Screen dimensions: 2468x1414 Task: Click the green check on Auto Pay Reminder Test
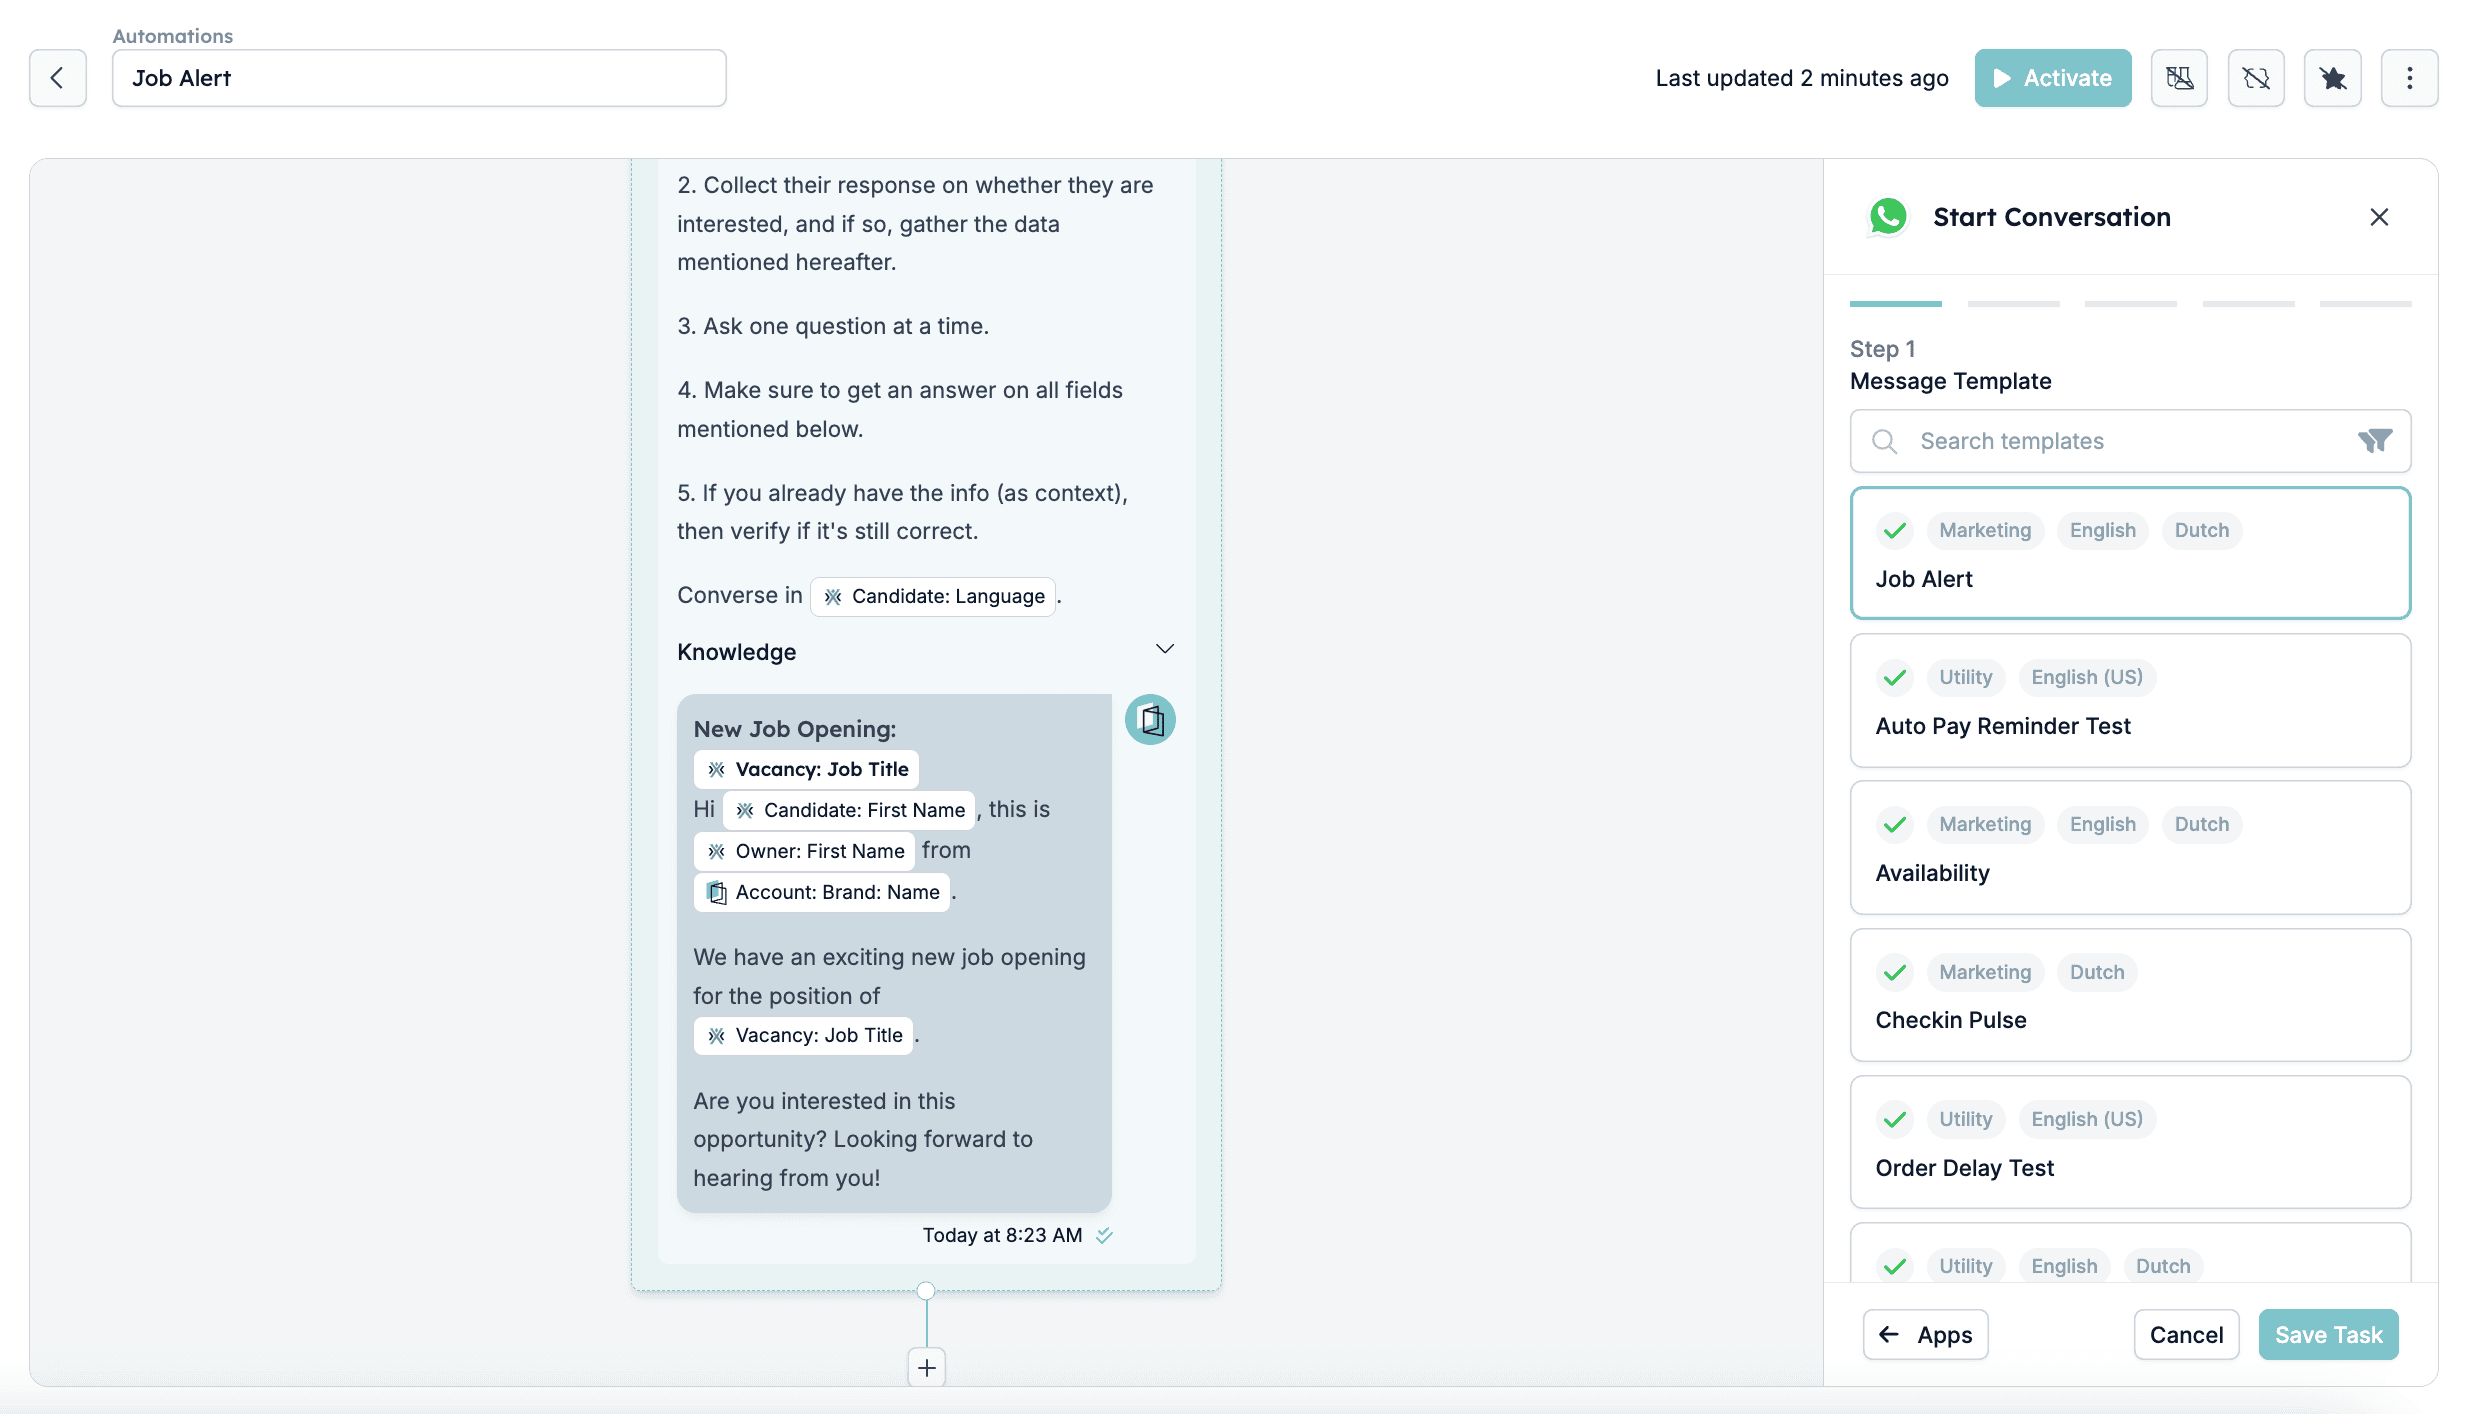(1895, 677)
